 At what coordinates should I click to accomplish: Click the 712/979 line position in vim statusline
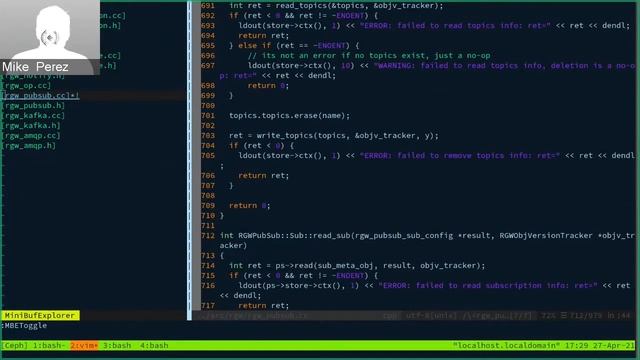coord(586,316)
